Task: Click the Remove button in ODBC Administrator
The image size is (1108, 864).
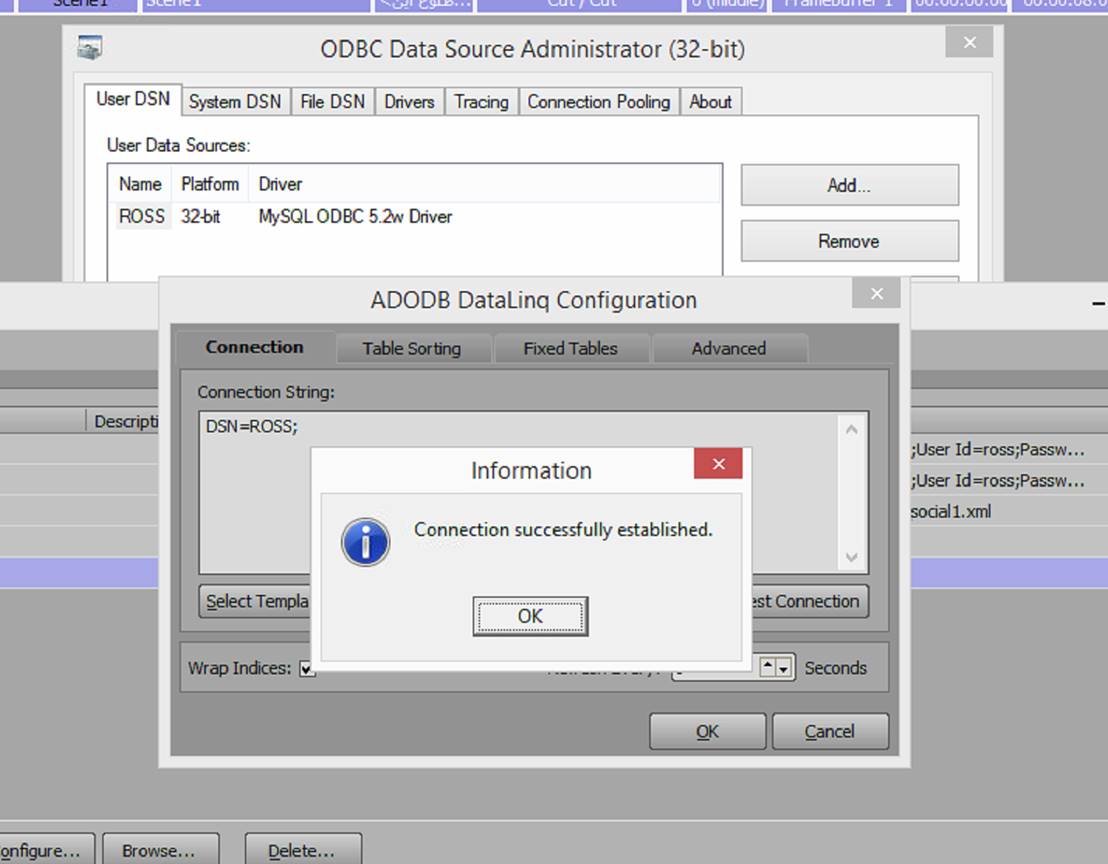Action: click(x=849, y=241)
